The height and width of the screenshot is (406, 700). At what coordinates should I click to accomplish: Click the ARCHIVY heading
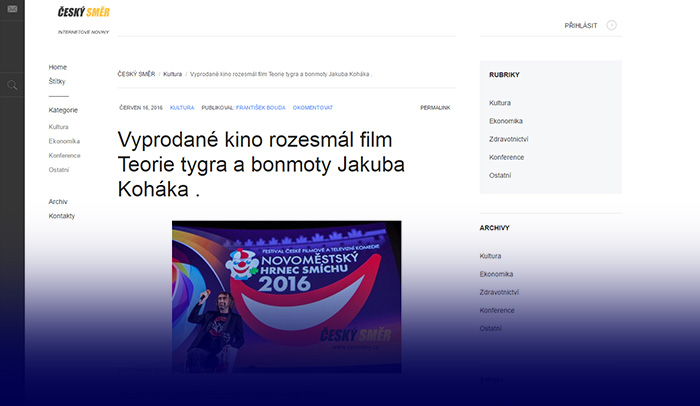495,228
